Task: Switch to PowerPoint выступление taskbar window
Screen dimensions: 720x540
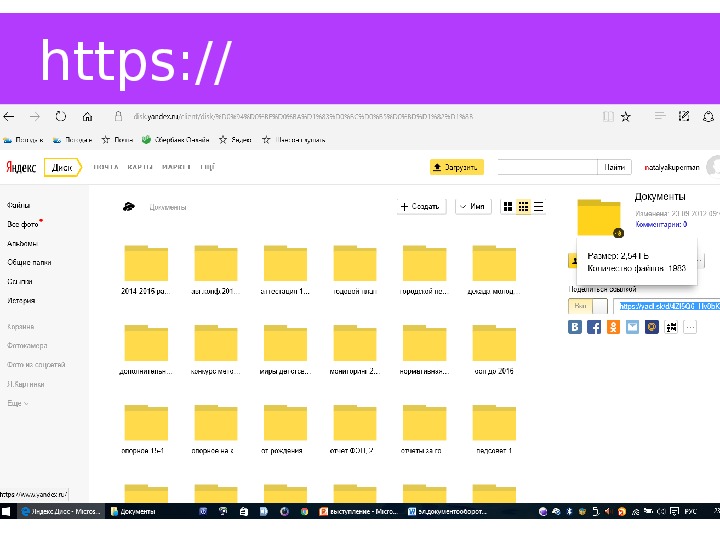Action: click(359, 511)
